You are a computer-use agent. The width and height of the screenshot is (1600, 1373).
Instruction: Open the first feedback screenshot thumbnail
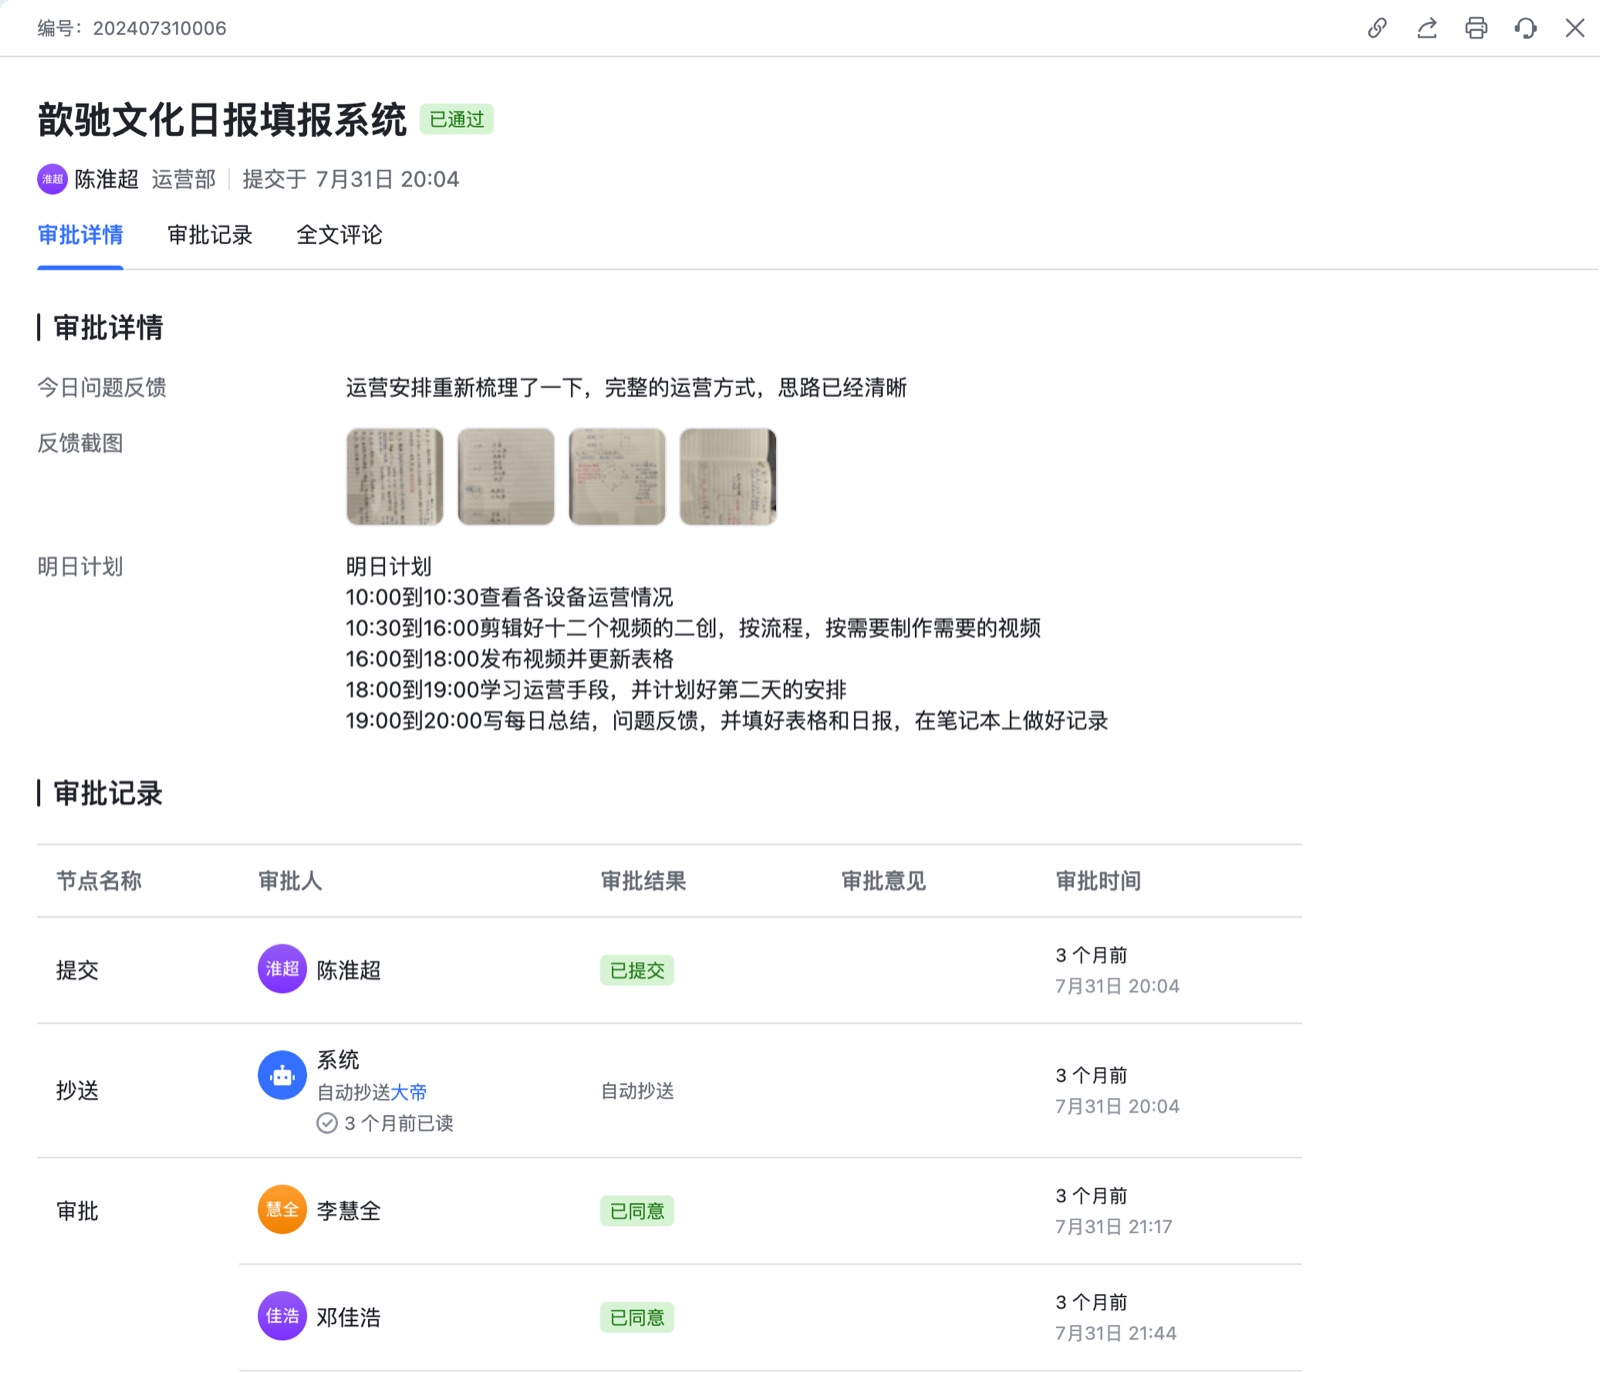(x=395, y=477)
